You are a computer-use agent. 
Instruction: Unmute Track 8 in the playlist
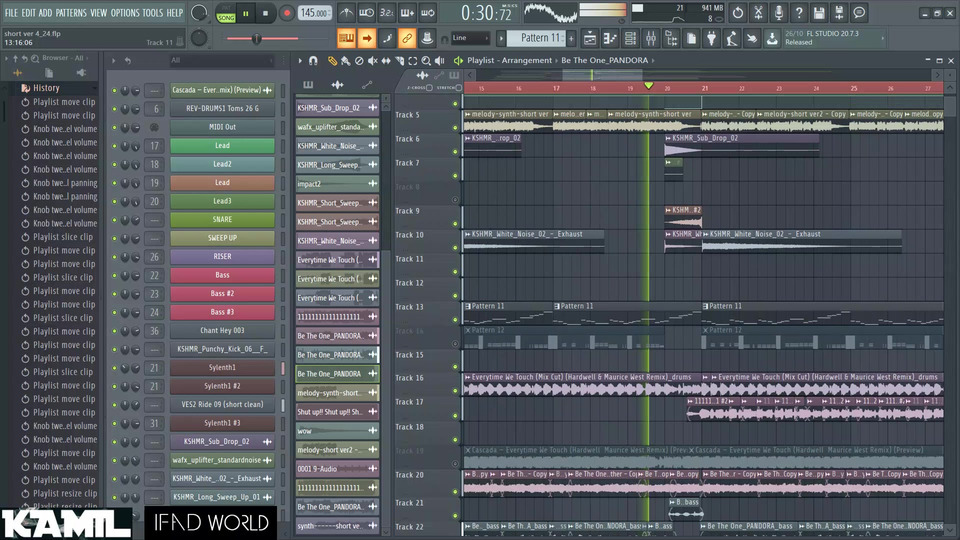click(455, 200)
